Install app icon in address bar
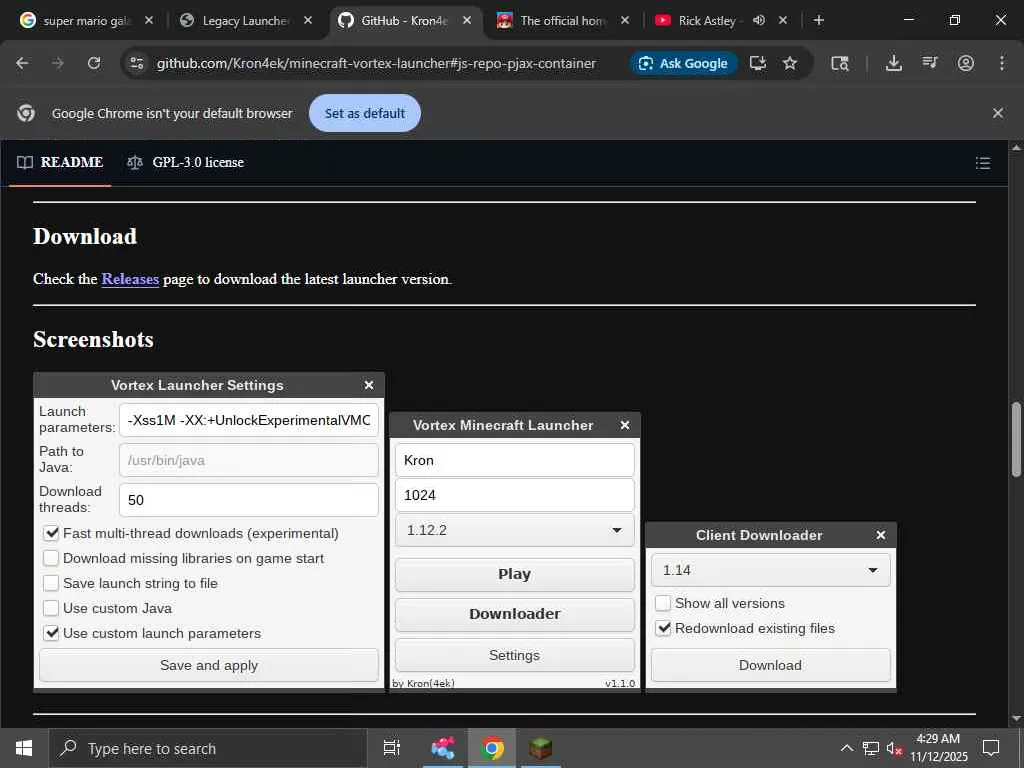The height and width of the screenshot is (768, 1024). 758,63
